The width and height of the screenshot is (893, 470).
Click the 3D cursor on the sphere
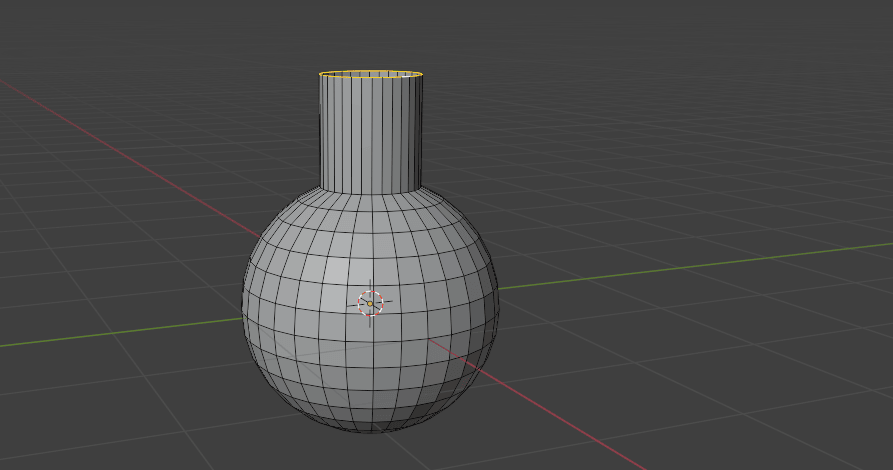click(x=370, y=302)
